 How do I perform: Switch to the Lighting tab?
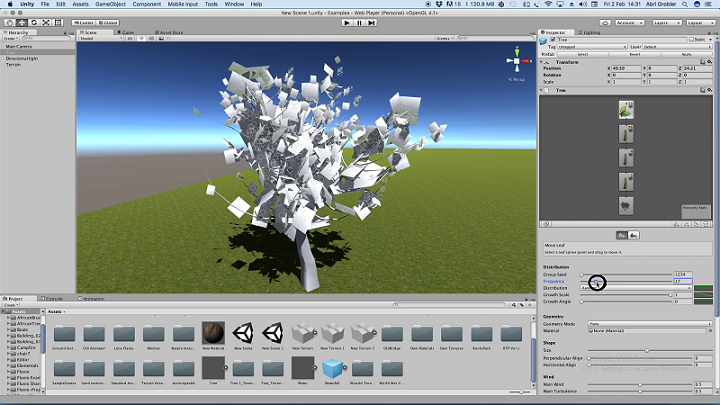(589, 33)
